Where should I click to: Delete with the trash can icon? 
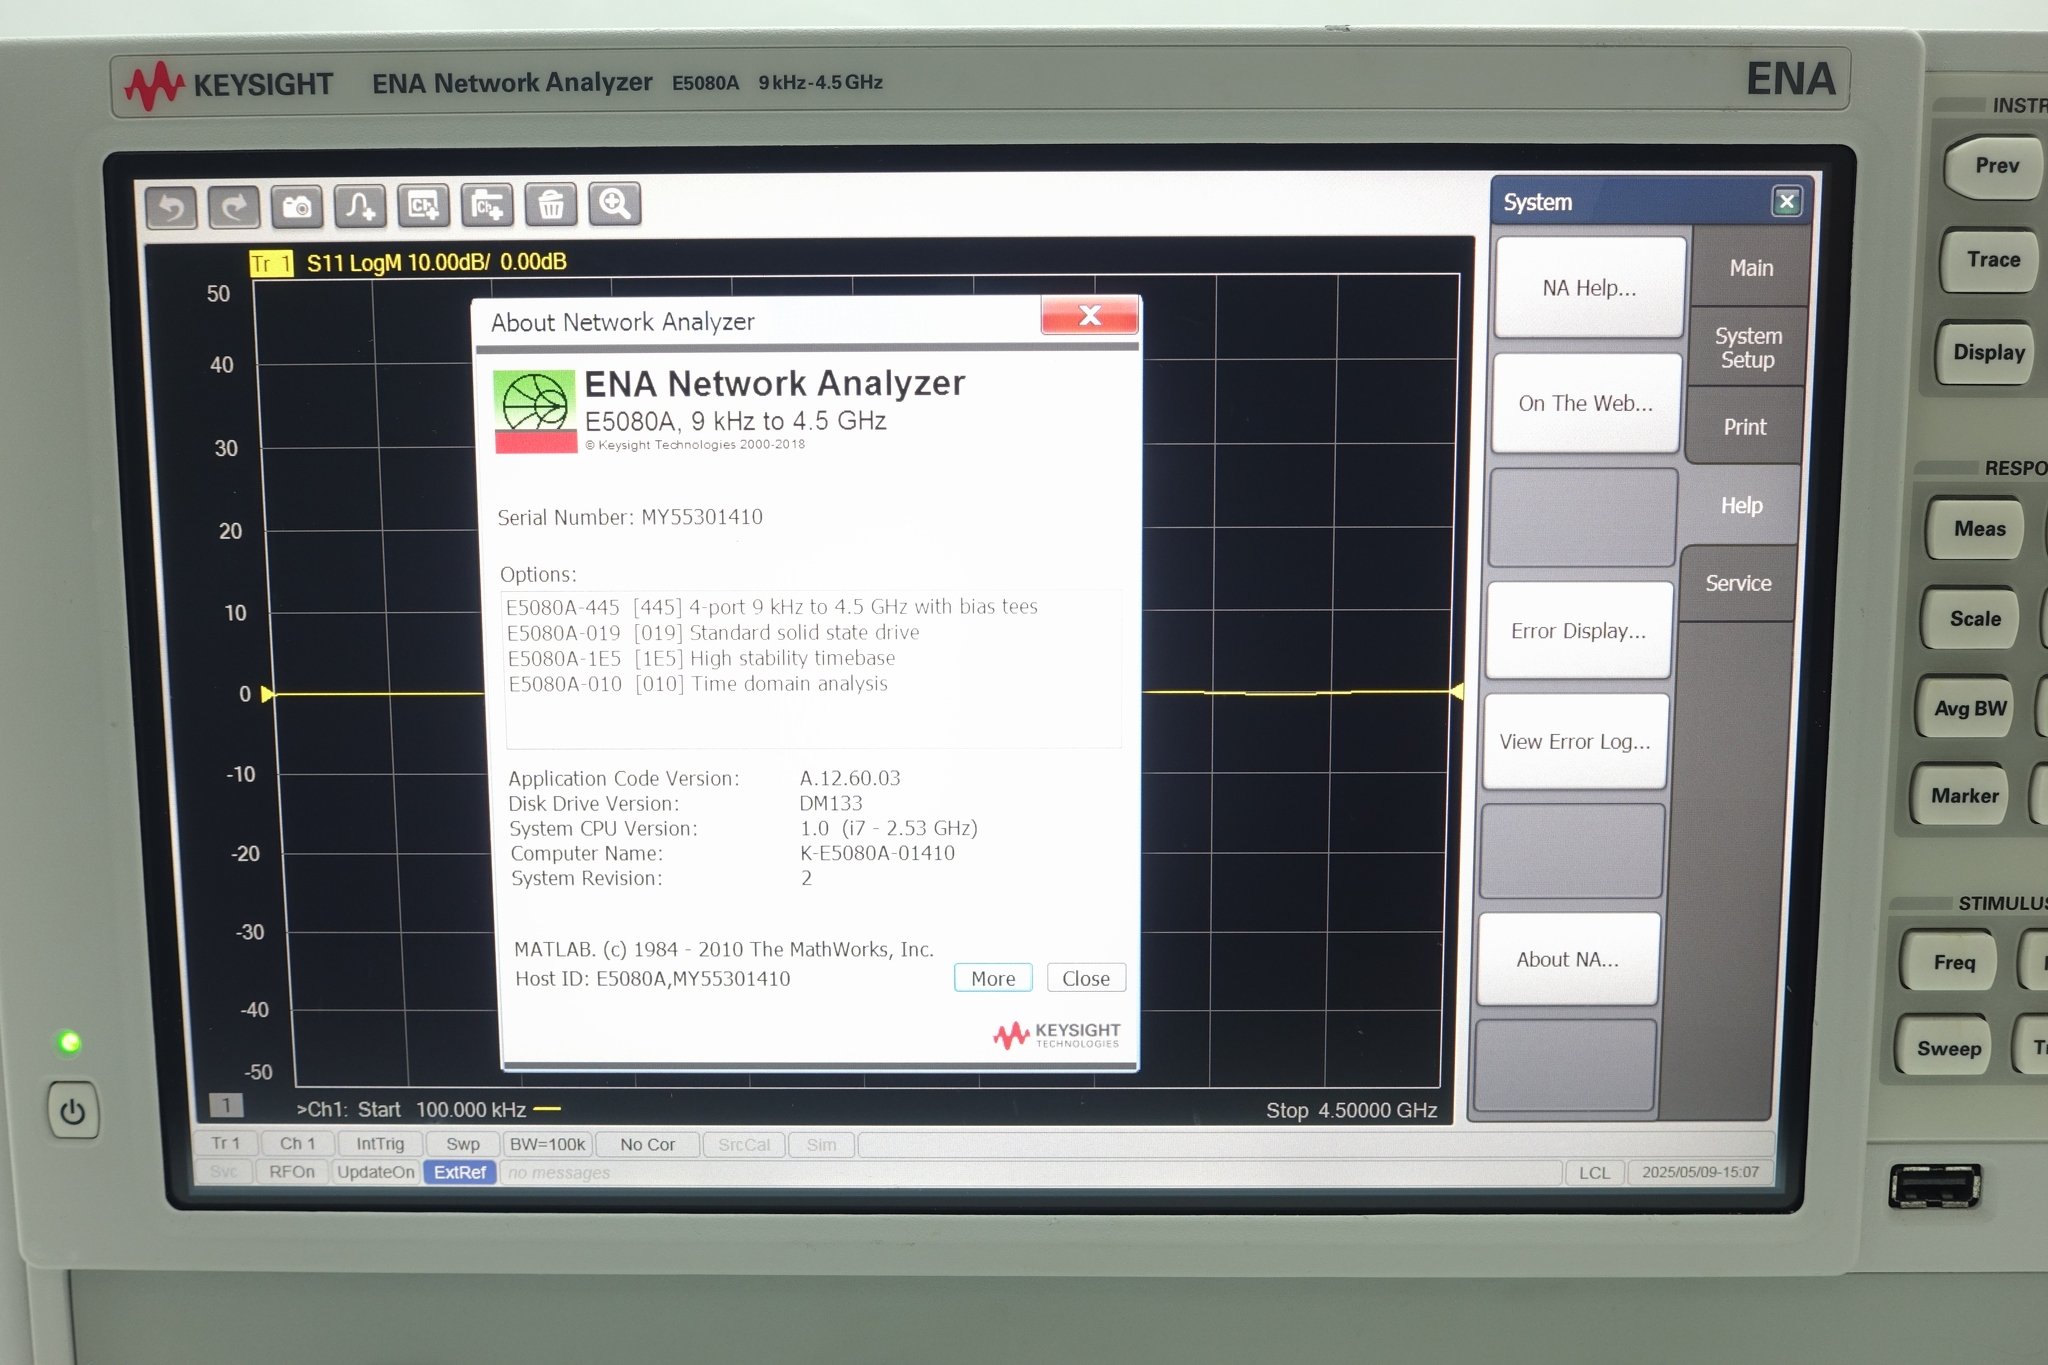pos(551,205)
